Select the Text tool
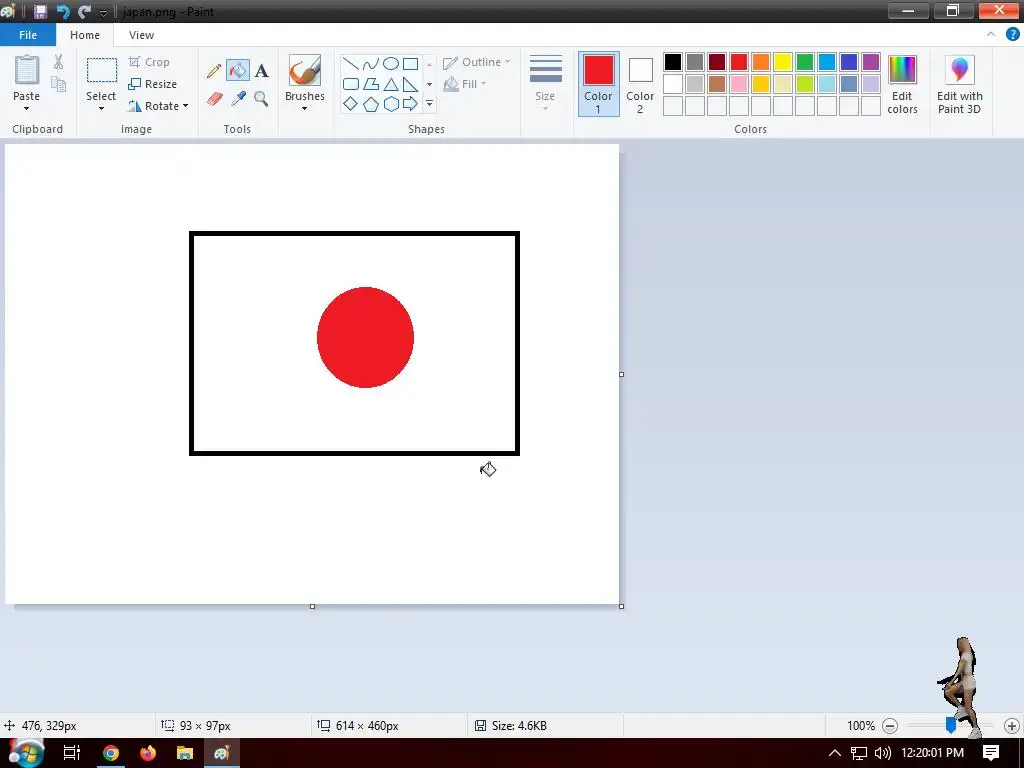The image size is (1024, 768). pos(262,71)
